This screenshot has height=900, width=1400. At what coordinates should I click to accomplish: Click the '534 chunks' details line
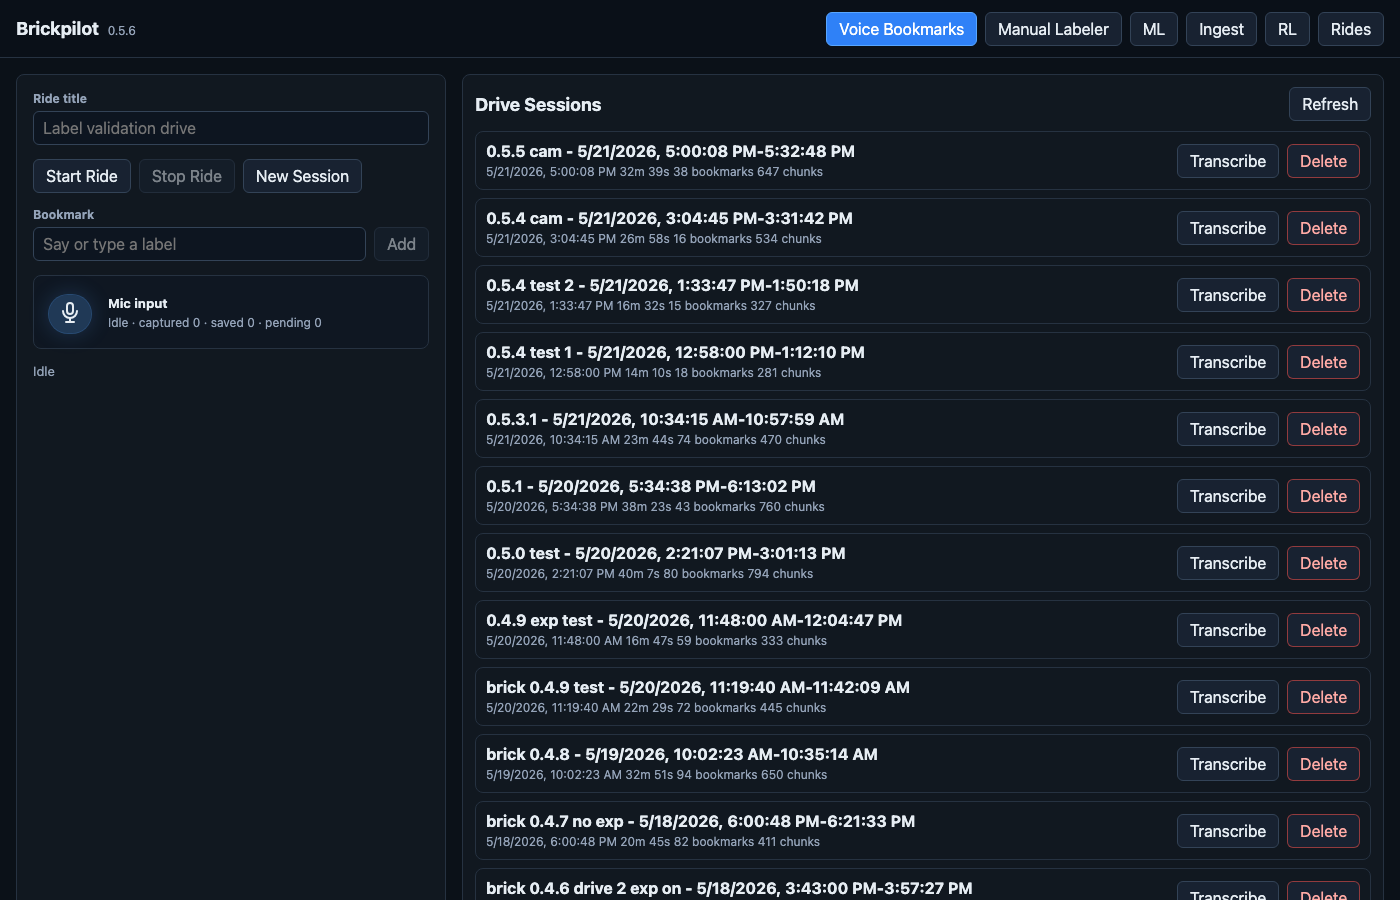pyautogui.click(x=654, y=239)
